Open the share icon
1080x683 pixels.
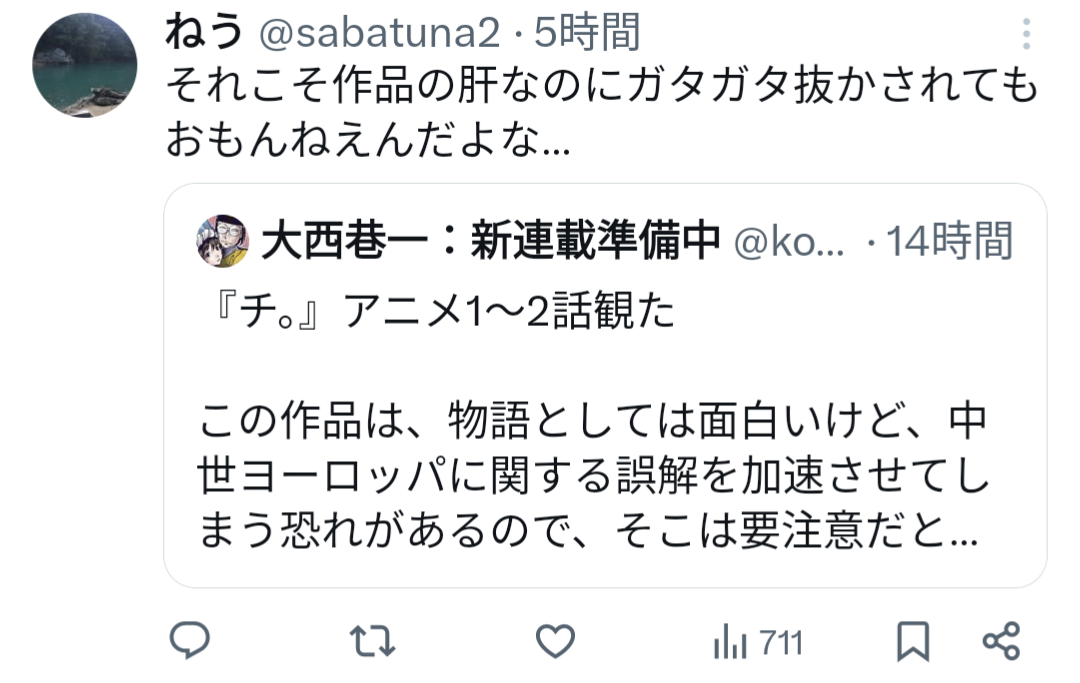1001,641
